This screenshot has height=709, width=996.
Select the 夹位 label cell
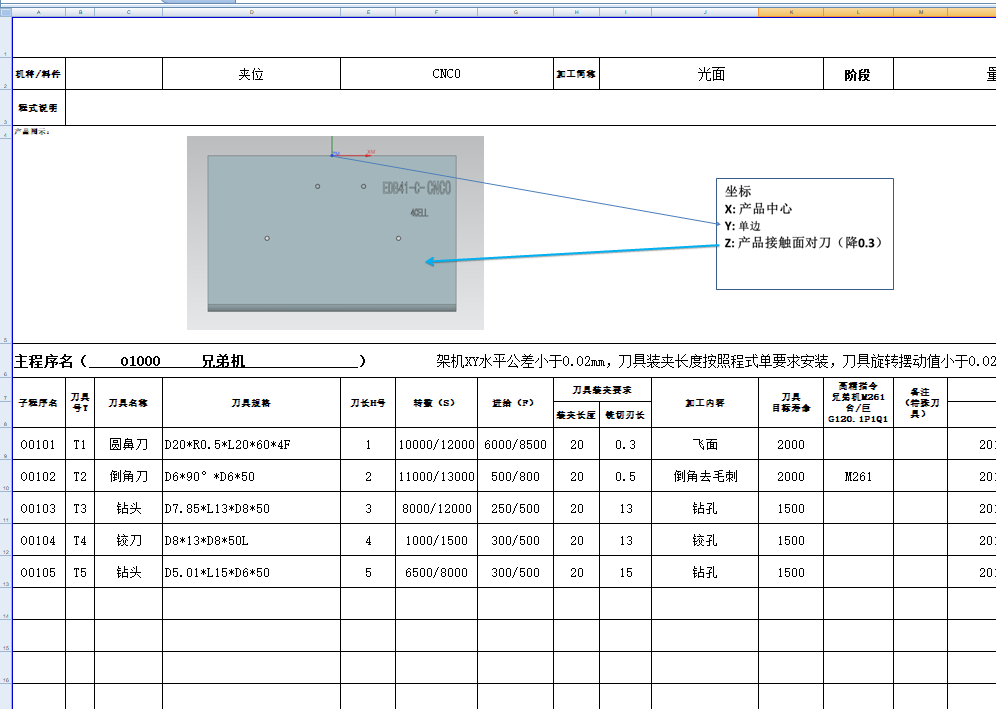click(252, 73)
